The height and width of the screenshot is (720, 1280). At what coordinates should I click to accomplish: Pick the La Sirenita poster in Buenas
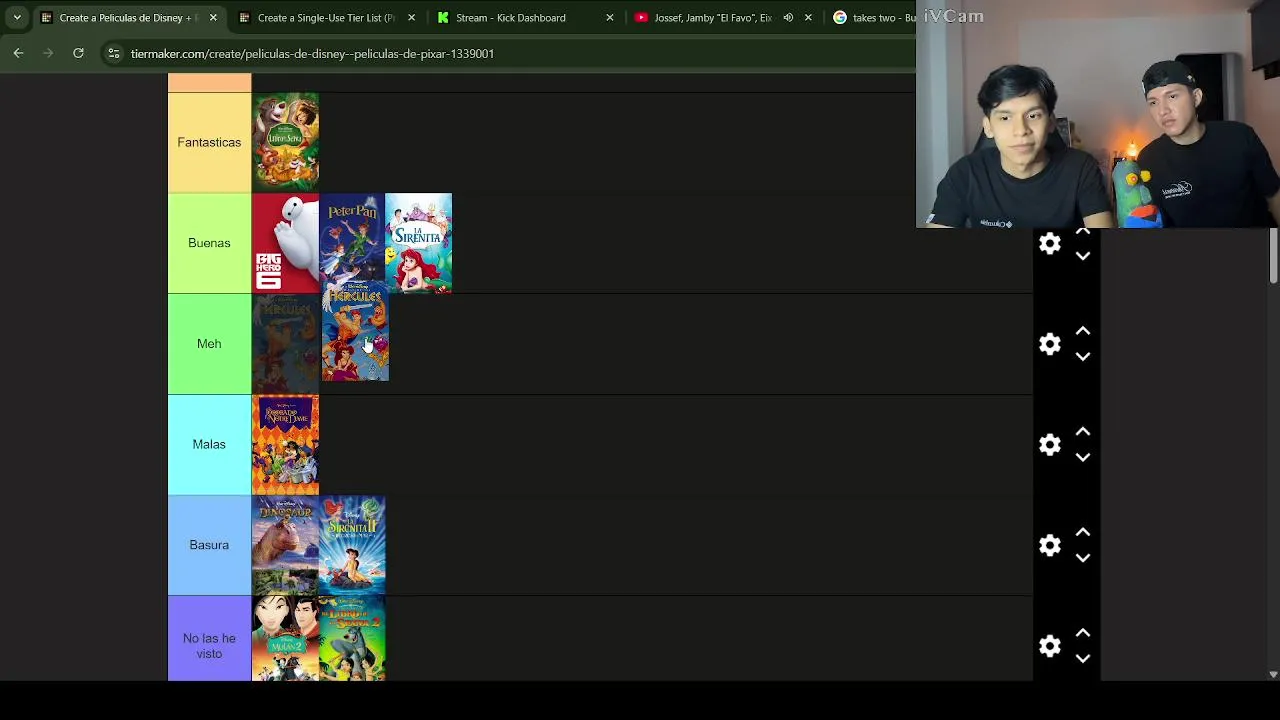pyautogui.click(x=418, y=243)
